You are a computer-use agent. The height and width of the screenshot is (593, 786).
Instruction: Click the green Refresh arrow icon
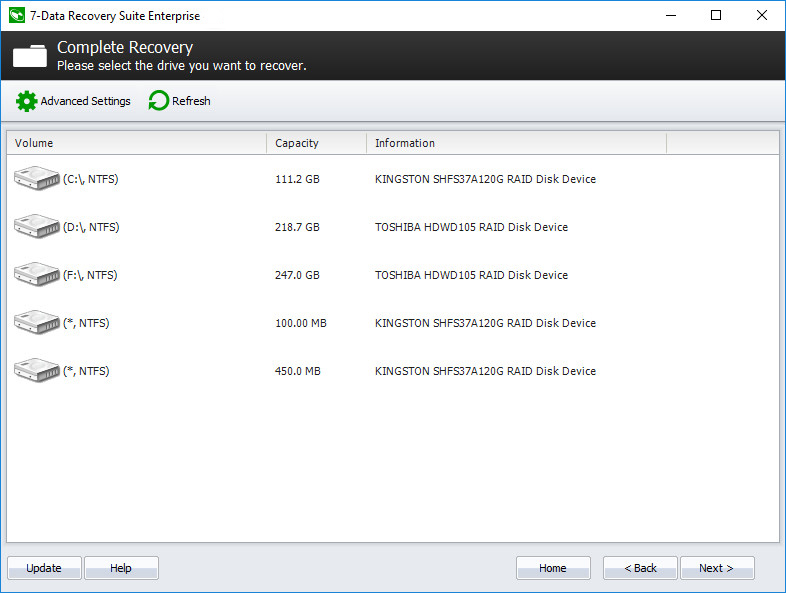pyautogui.click(x=158, y=101)
